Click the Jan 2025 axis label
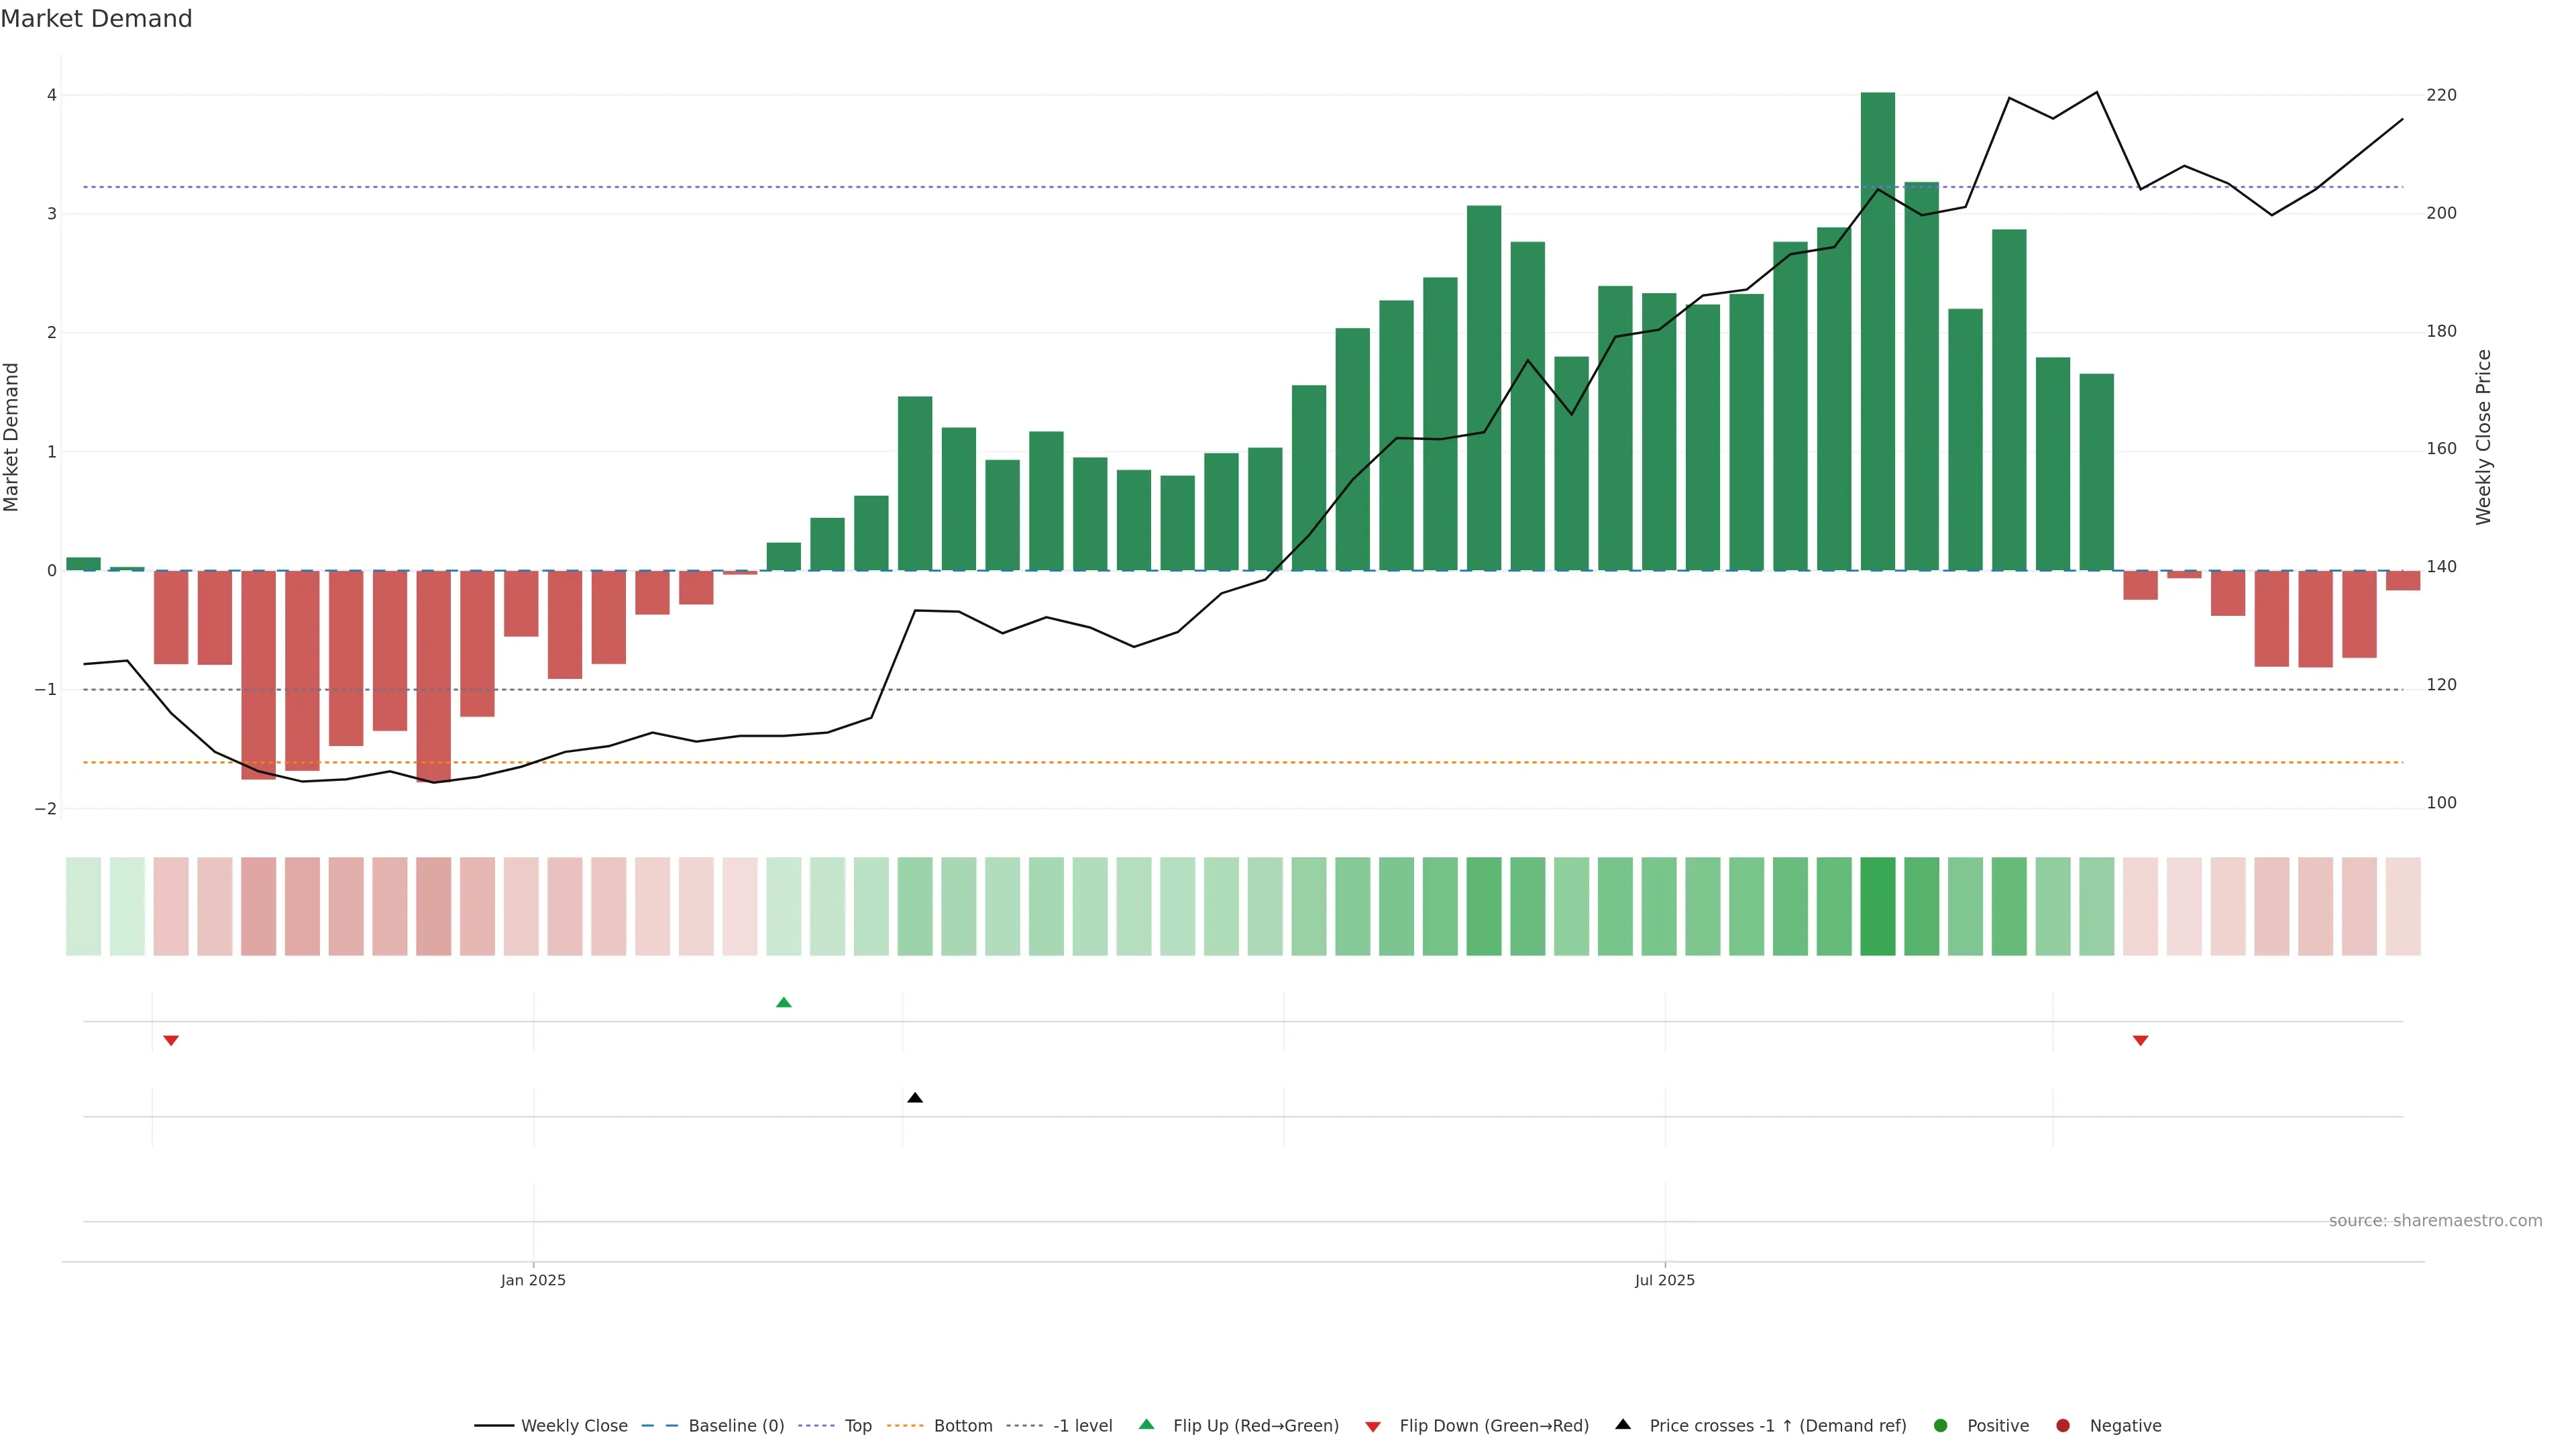The image size is (2576, 1449). click(x=533, y=1280)
